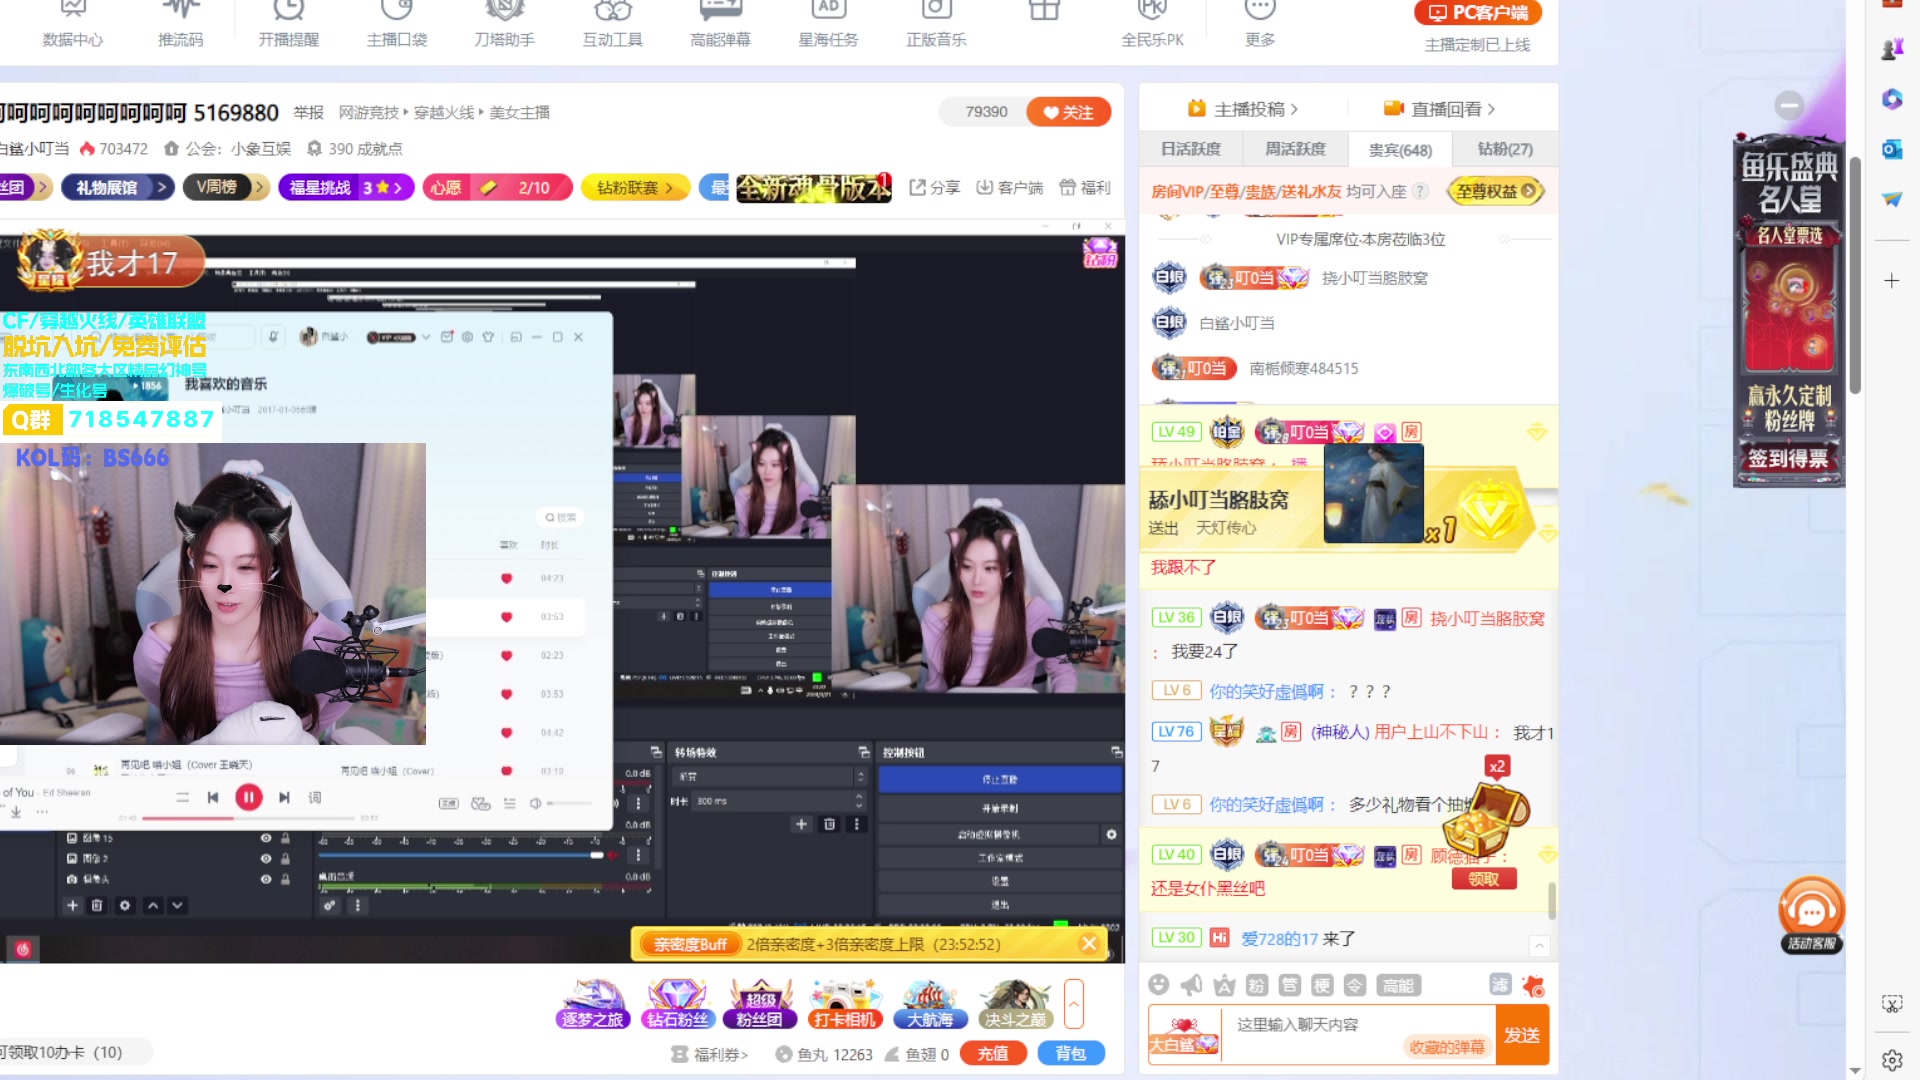Click the page vertical scrollbar
Image resolution: width=1920 pixels, height=1080 pixels.
tap(1855, 275)
